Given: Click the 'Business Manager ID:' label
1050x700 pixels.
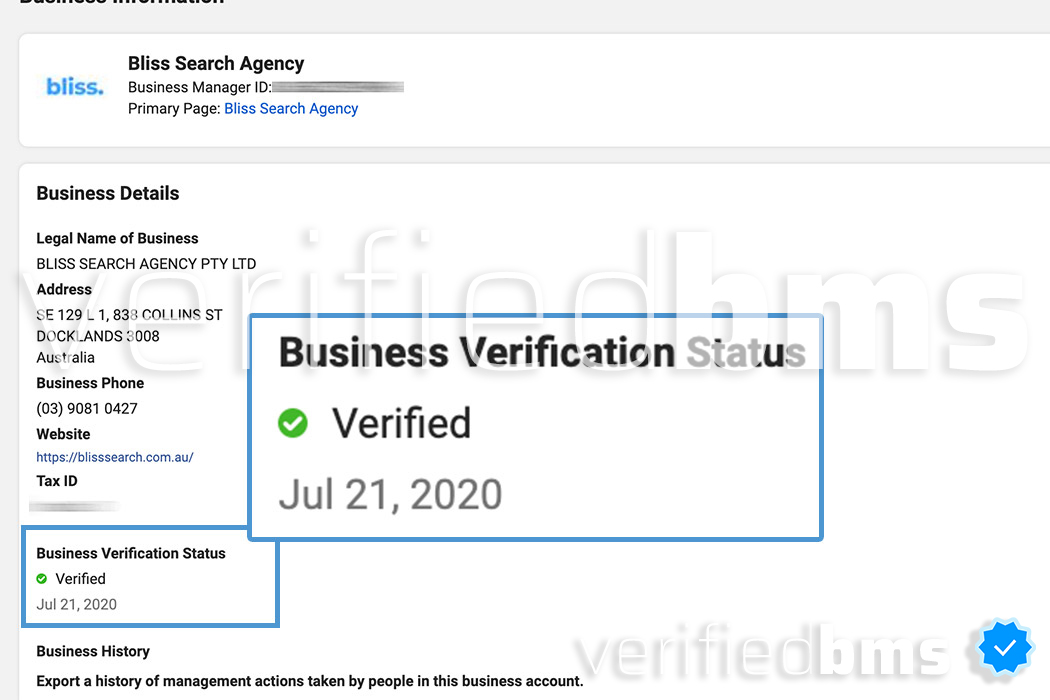Looking at the screenshot, I should coord(200,87).
